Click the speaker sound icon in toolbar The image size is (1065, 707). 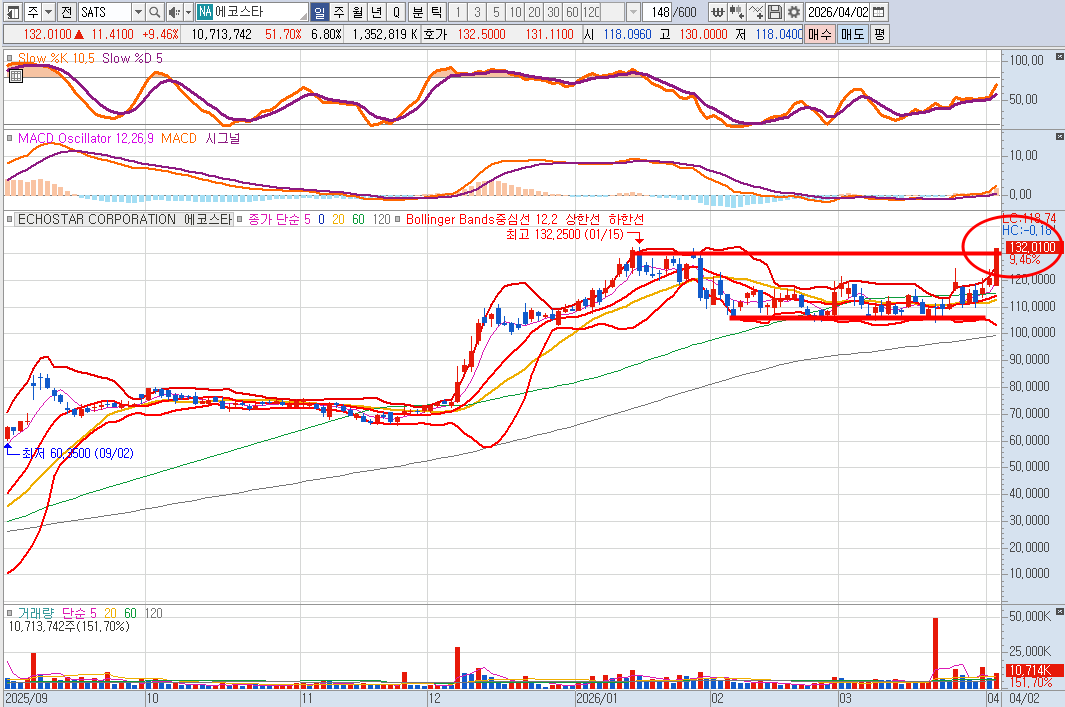(x=175, y=12)
